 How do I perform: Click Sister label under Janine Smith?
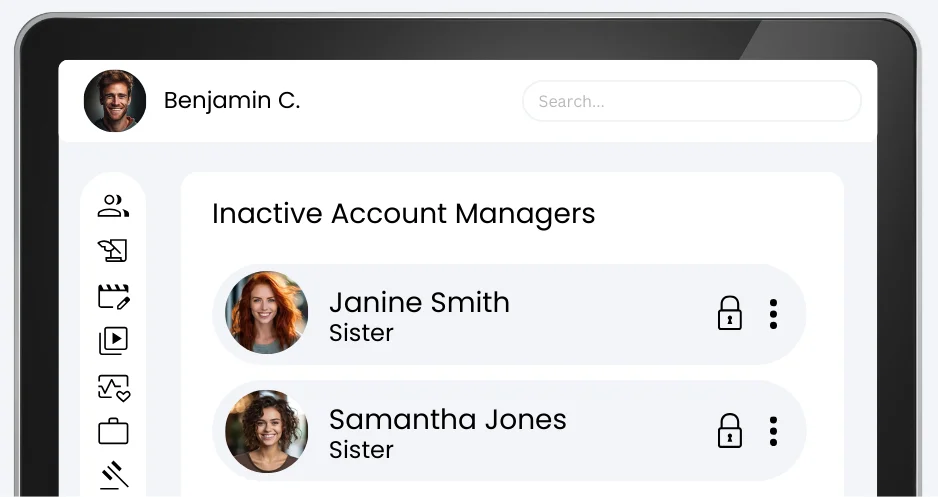361,333
